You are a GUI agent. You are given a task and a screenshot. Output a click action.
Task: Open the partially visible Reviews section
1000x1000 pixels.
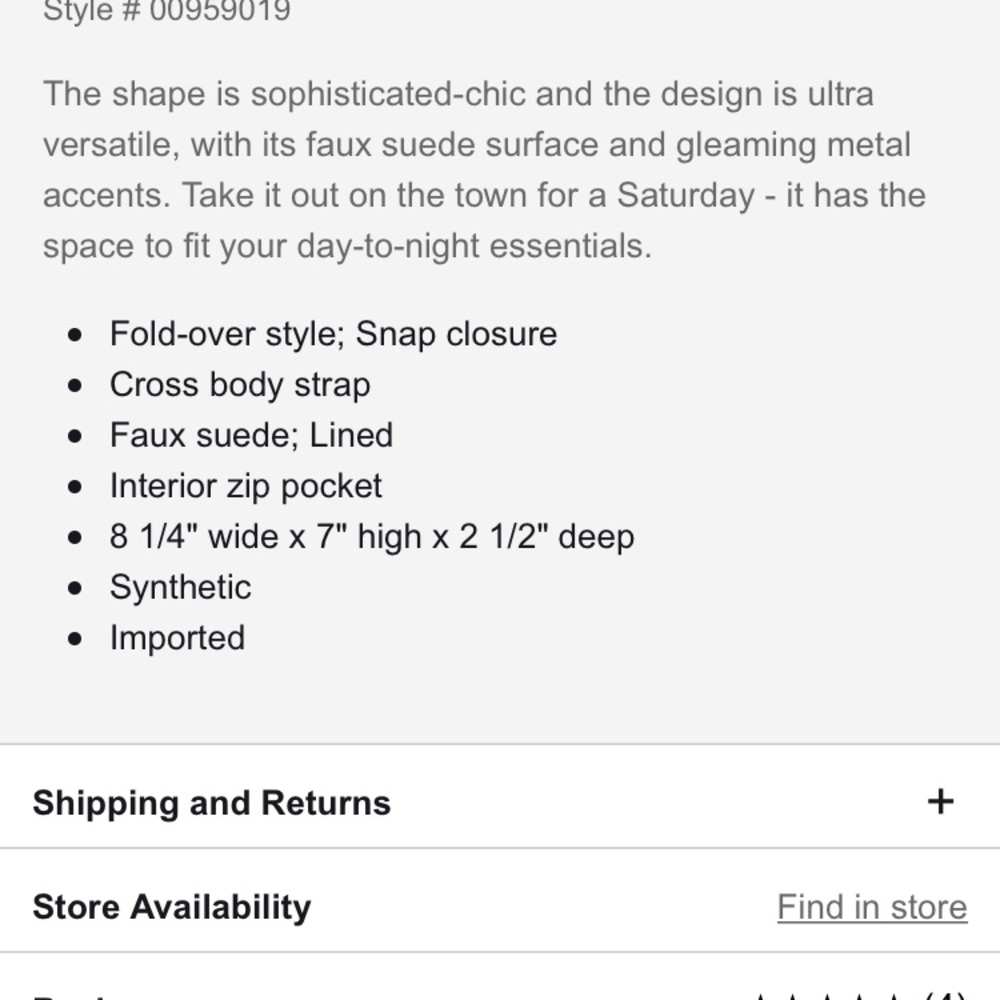point(80,994)
